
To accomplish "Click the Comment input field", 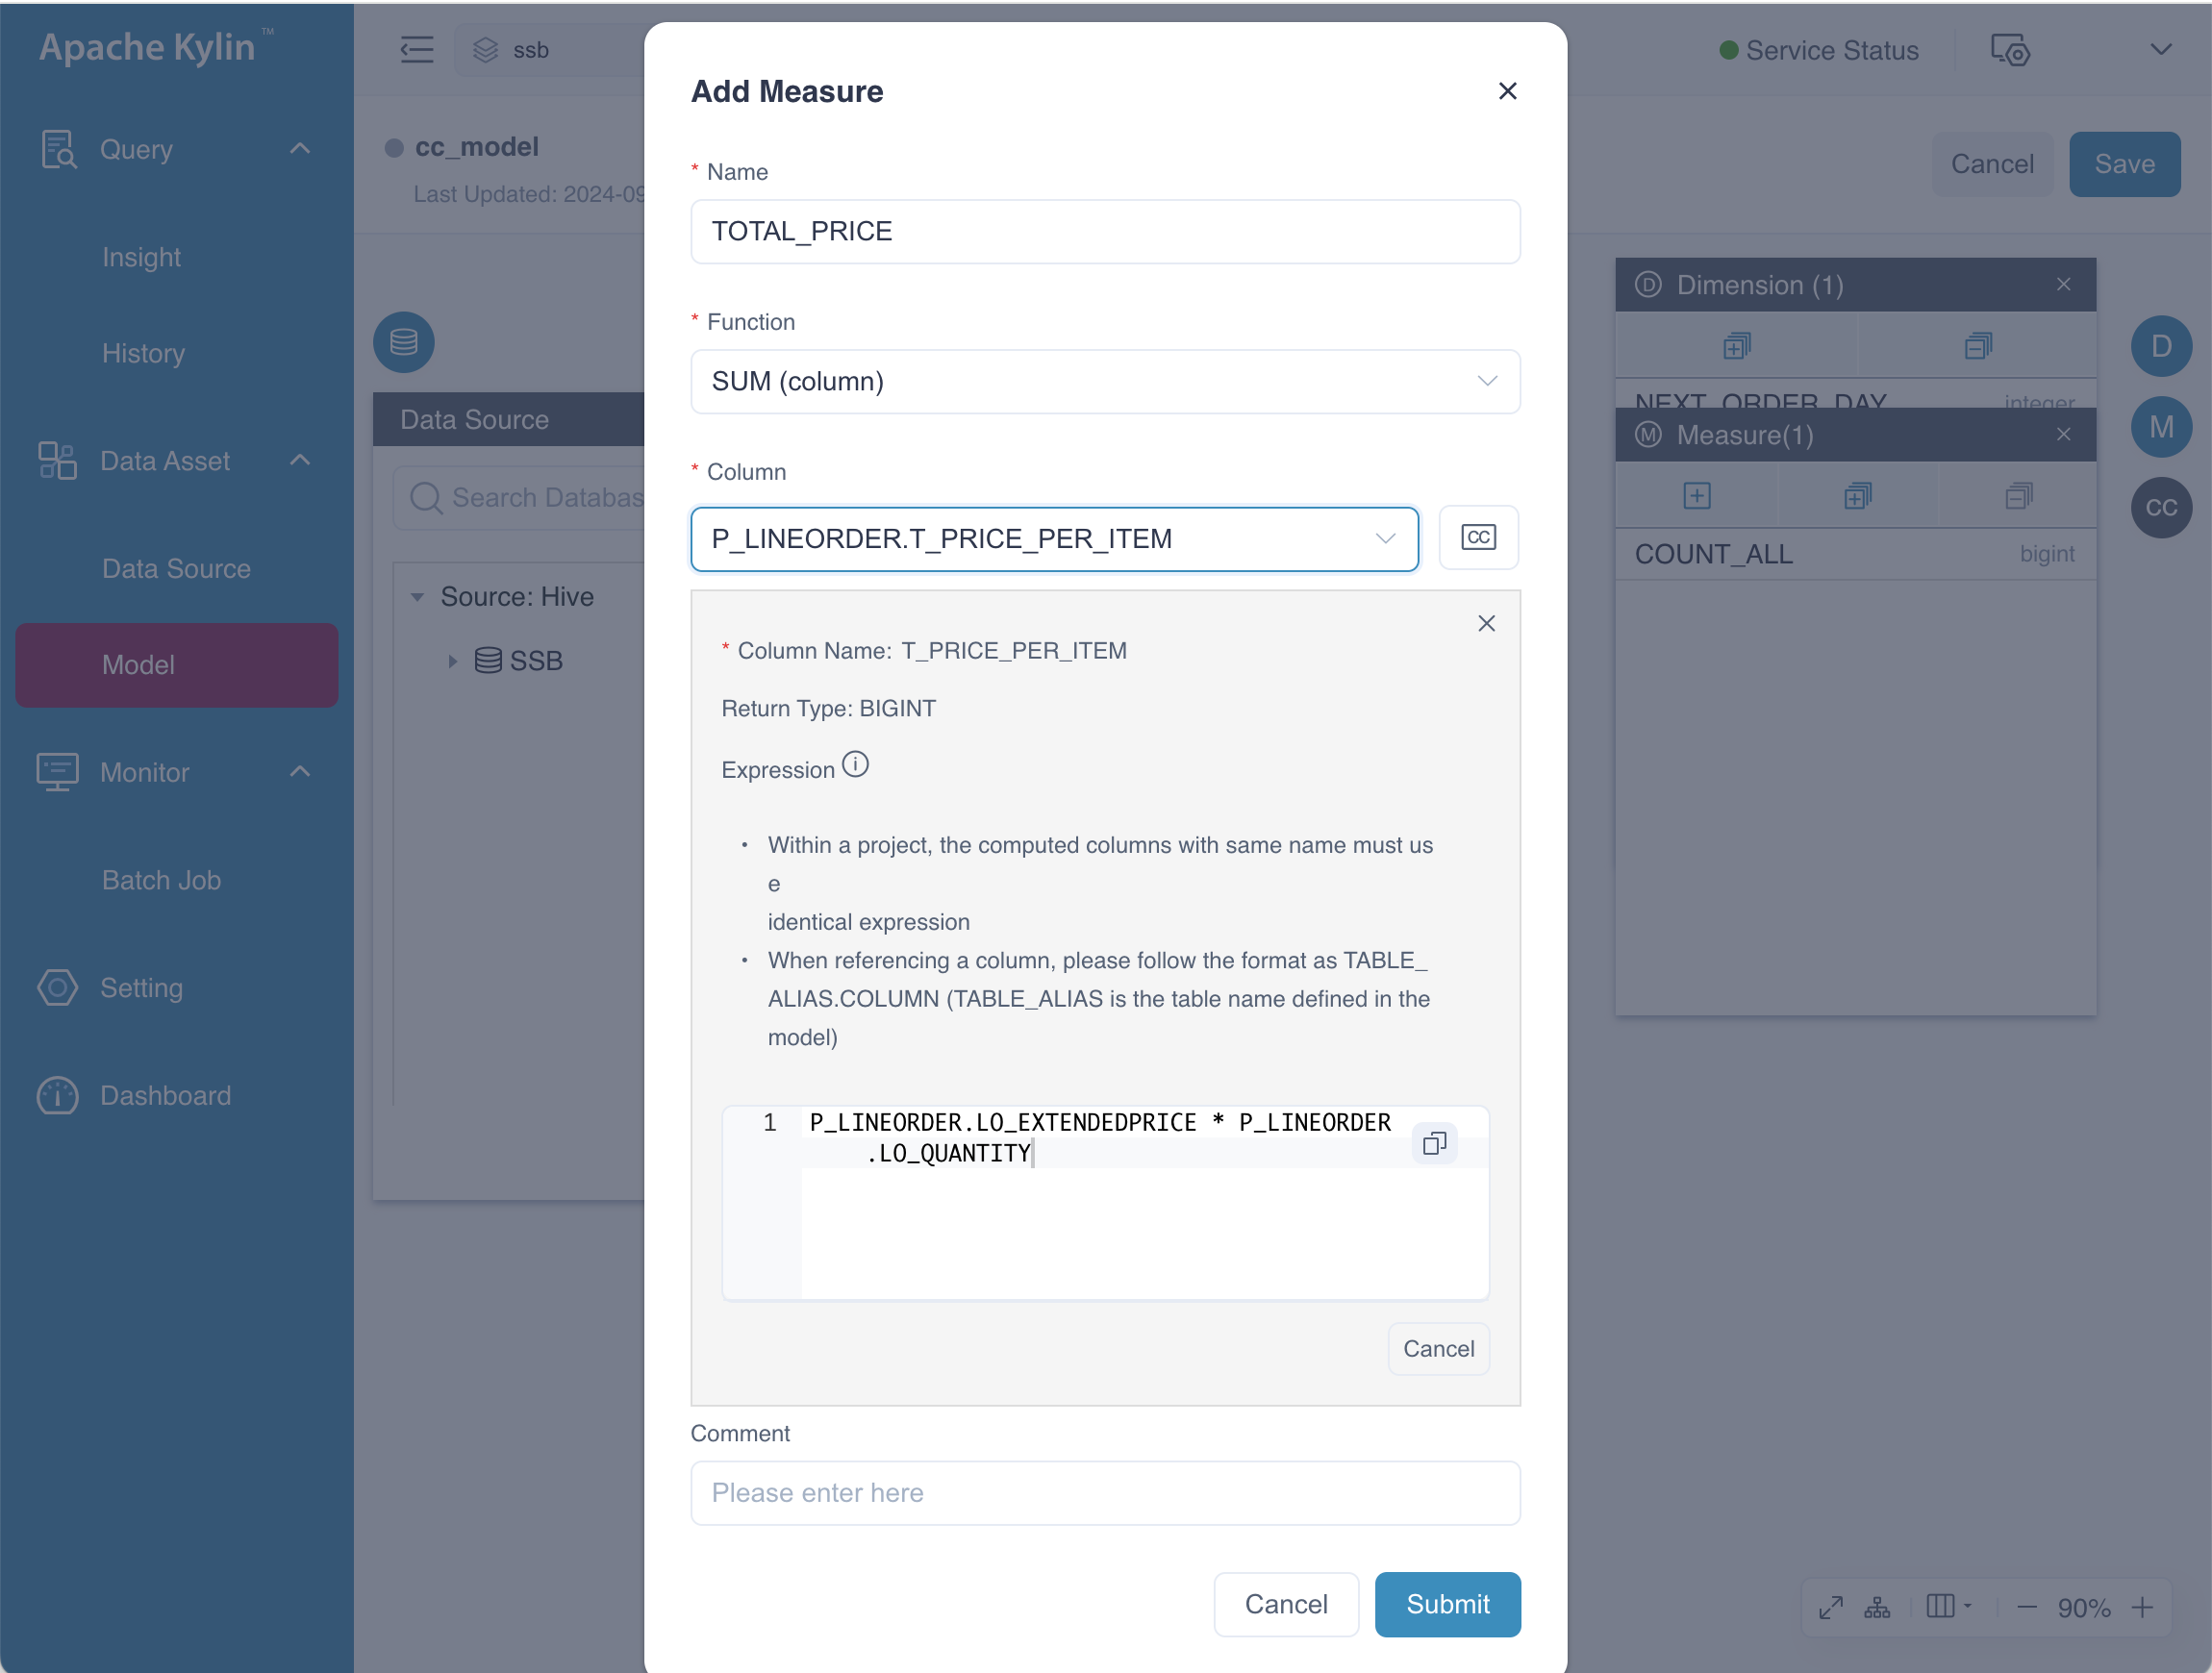I will (x=1105, y=1492).
